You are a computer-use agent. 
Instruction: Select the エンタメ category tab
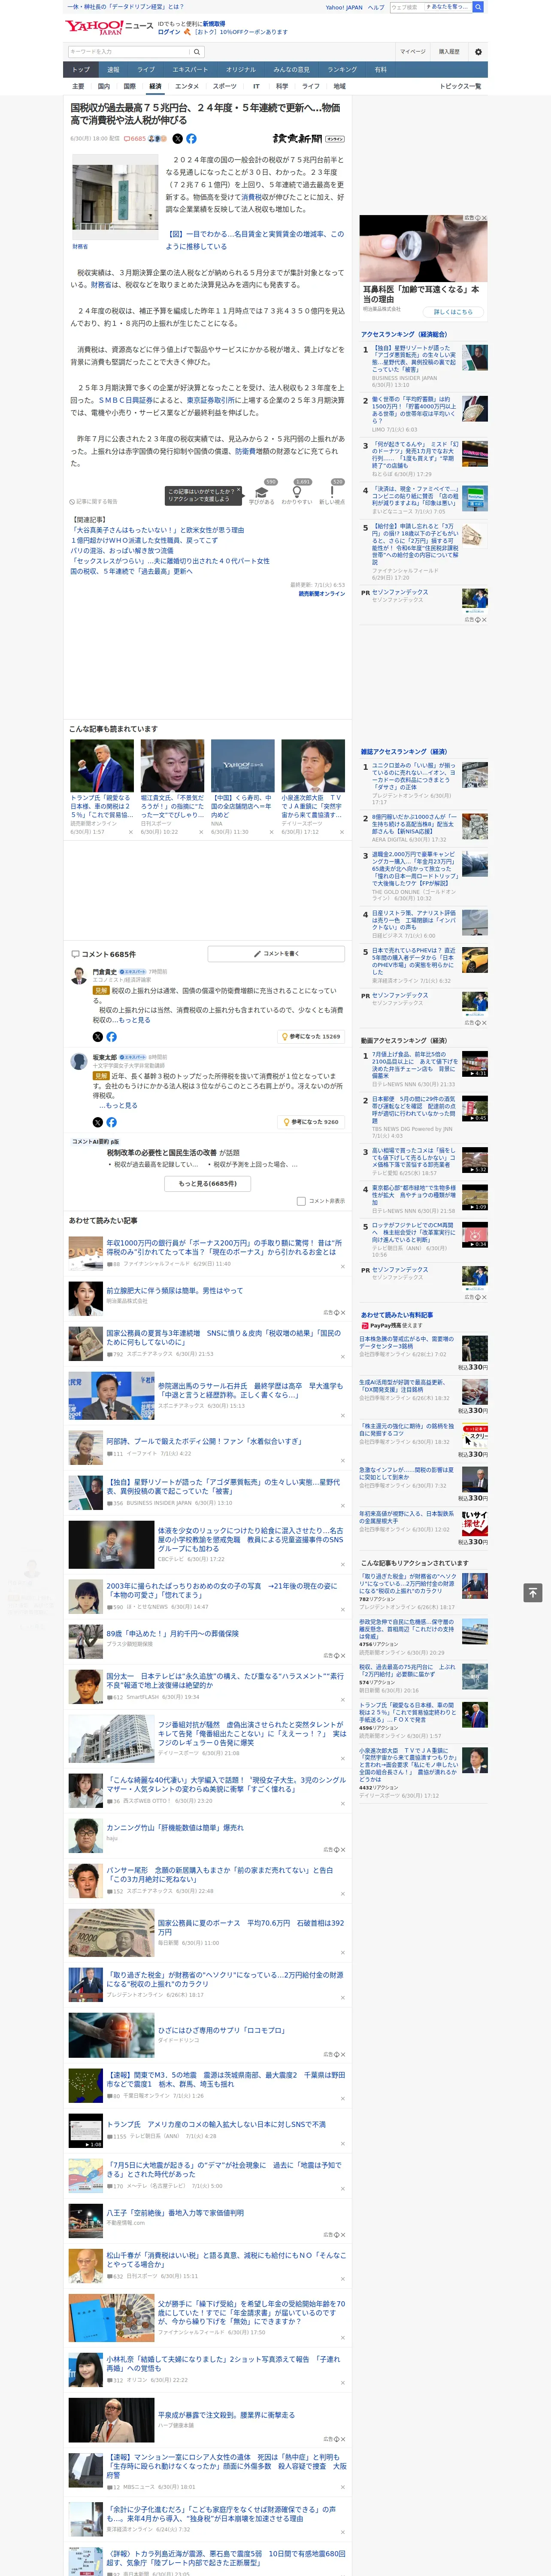tap(187, 86)
